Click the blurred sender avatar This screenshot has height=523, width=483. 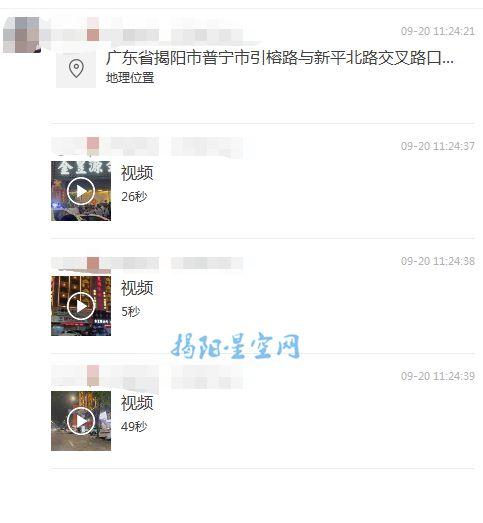(21, 35)
